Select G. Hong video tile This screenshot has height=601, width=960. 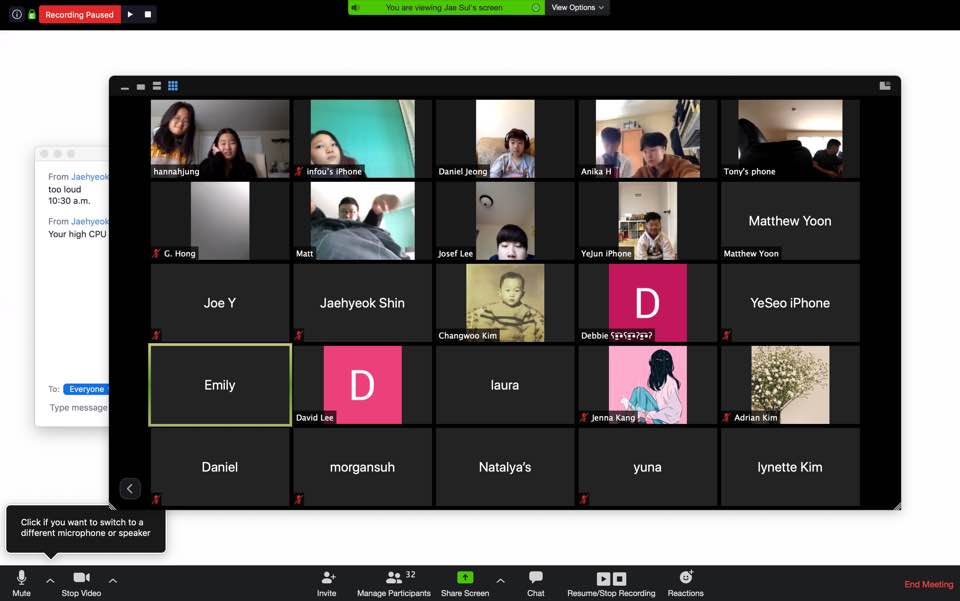click(x=220, y=221)
